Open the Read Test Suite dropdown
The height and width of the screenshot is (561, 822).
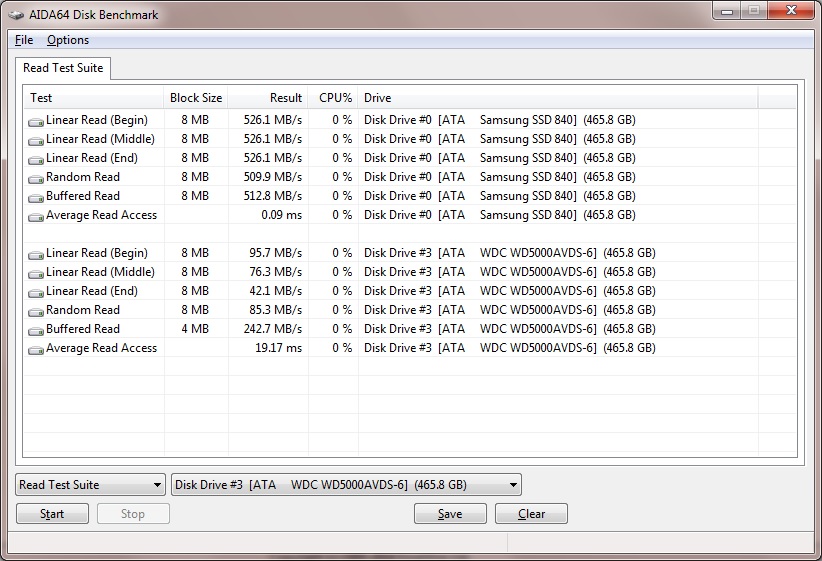point(90,484)
